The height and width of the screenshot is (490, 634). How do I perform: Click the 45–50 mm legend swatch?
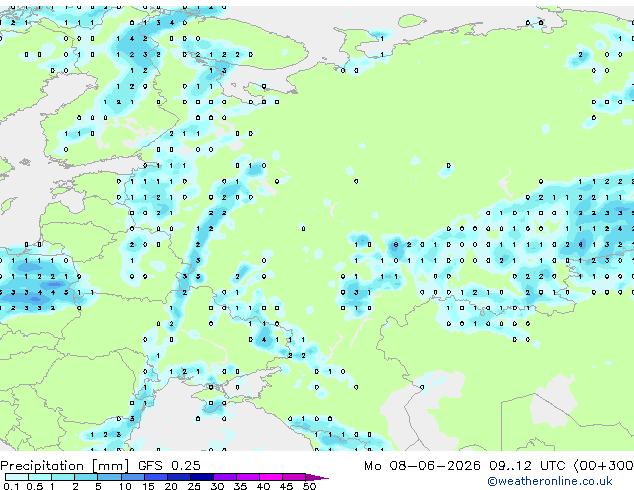point(294,477)
